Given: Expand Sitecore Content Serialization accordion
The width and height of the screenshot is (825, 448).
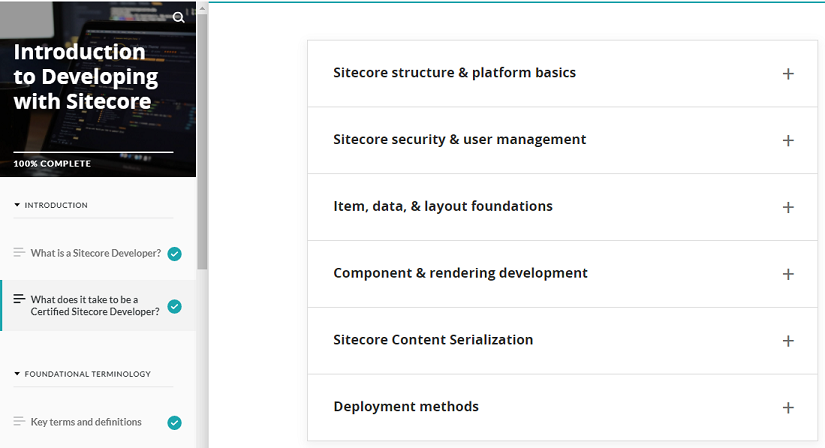Looking at the screenshot, I should pos(562,341).
